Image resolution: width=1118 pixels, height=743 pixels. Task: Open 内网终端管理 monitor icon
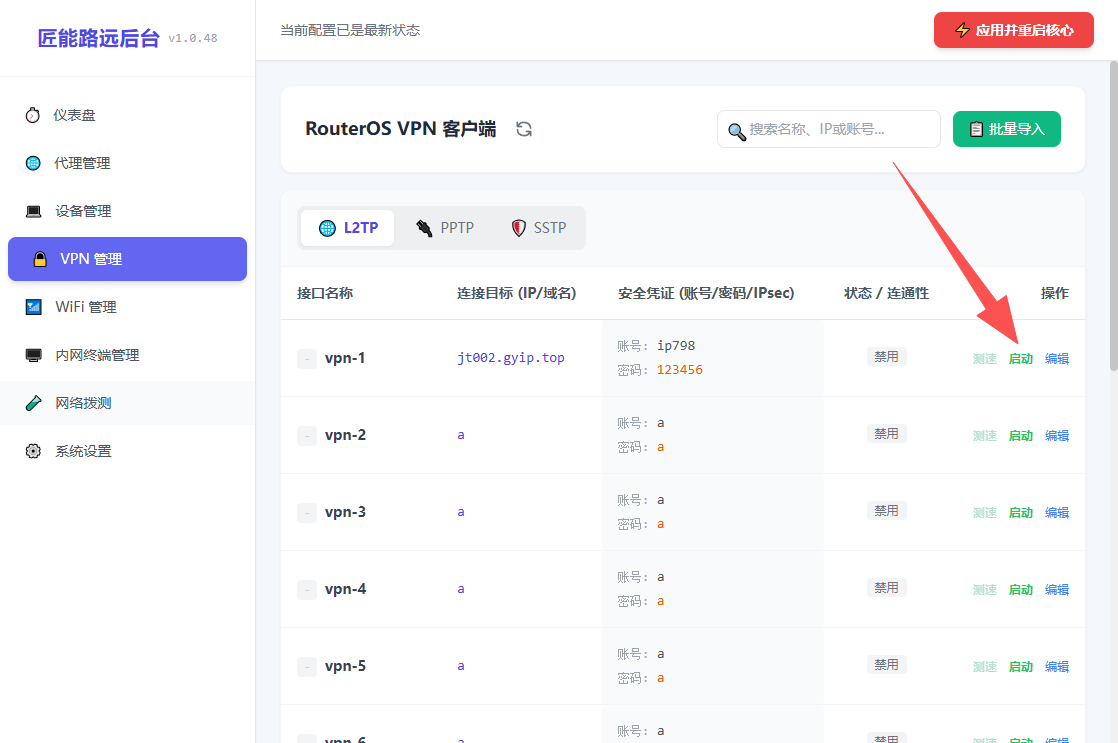tap(33, 355)
